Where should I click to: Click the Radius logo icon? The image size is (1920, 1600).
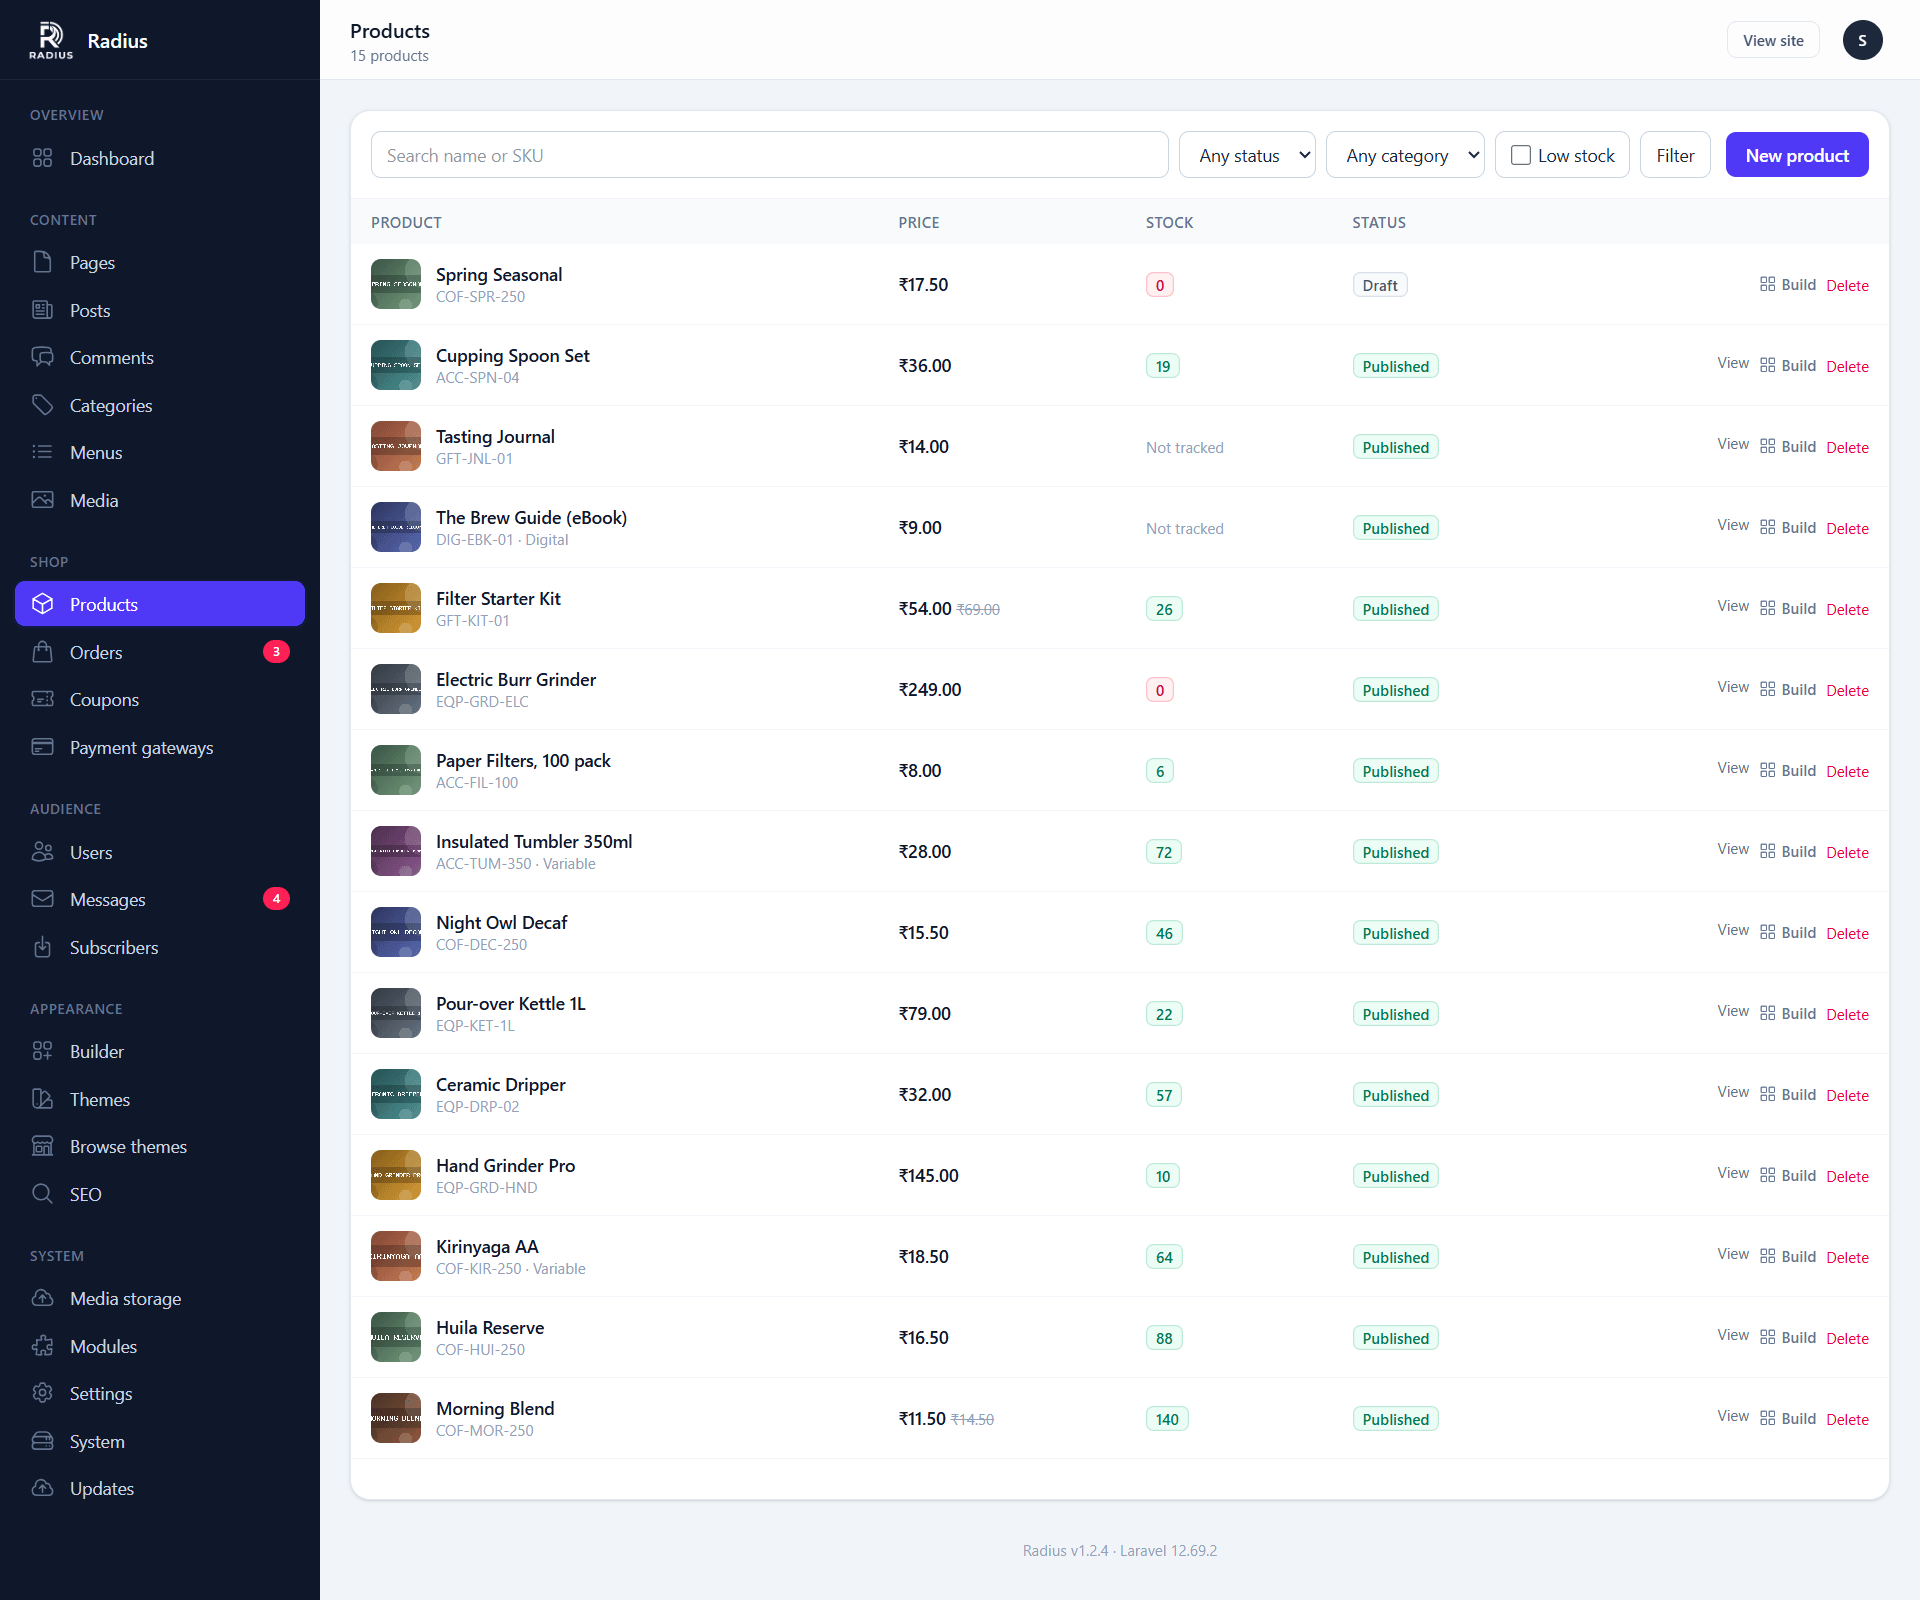coord(51,40)
